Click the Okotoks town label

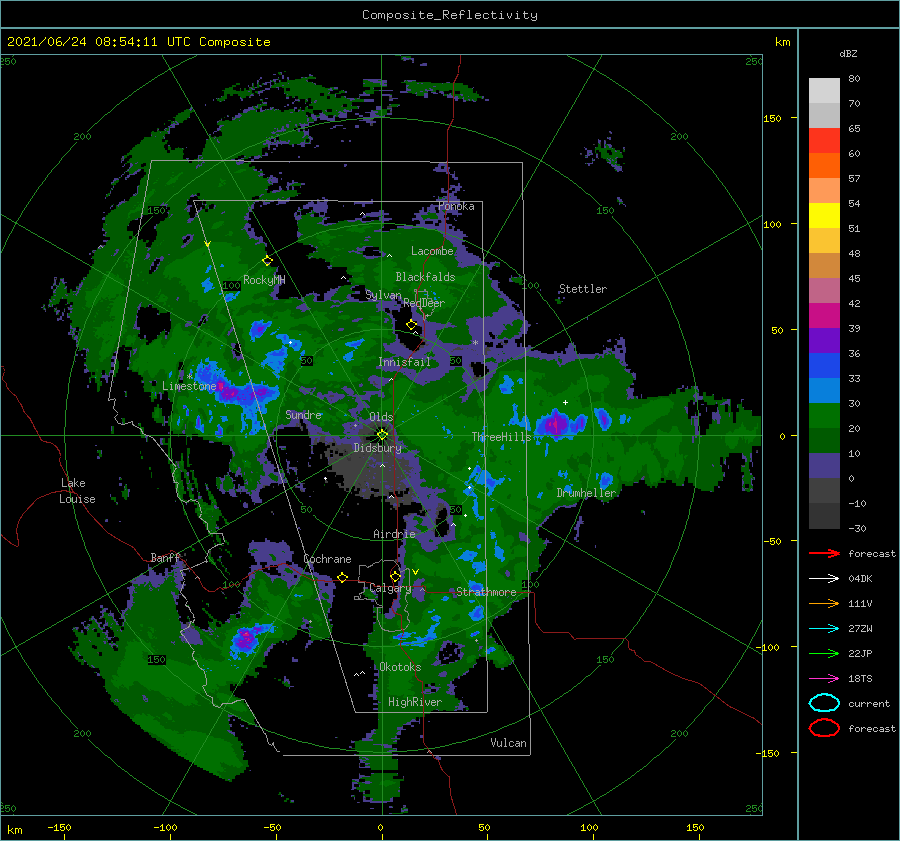[400, 667]
